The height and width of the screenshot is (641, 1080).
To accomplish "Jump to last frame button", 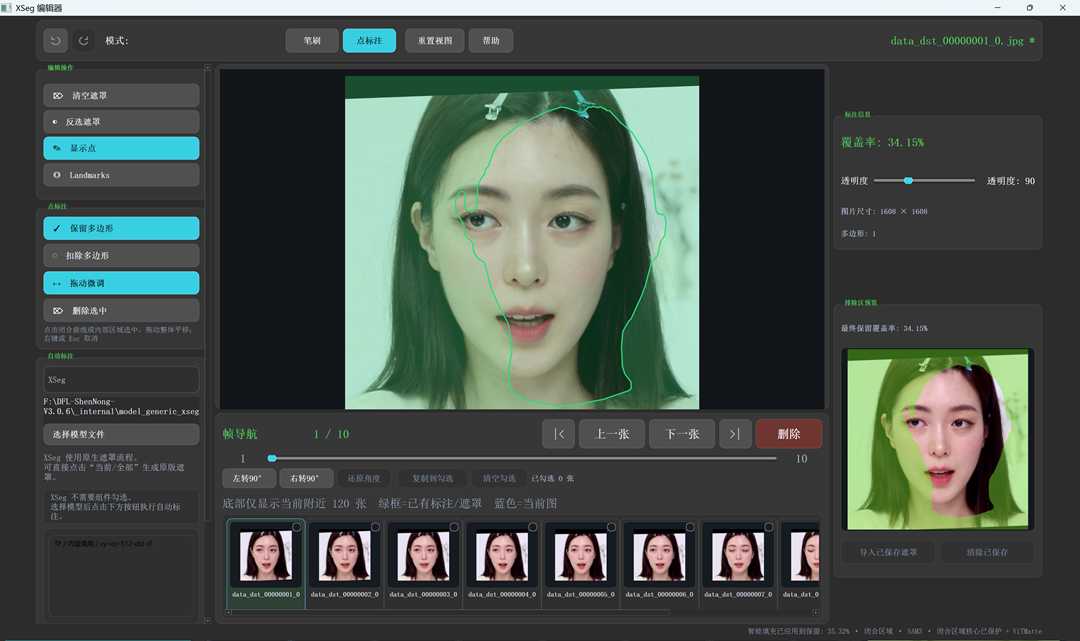I will (735, 434).
